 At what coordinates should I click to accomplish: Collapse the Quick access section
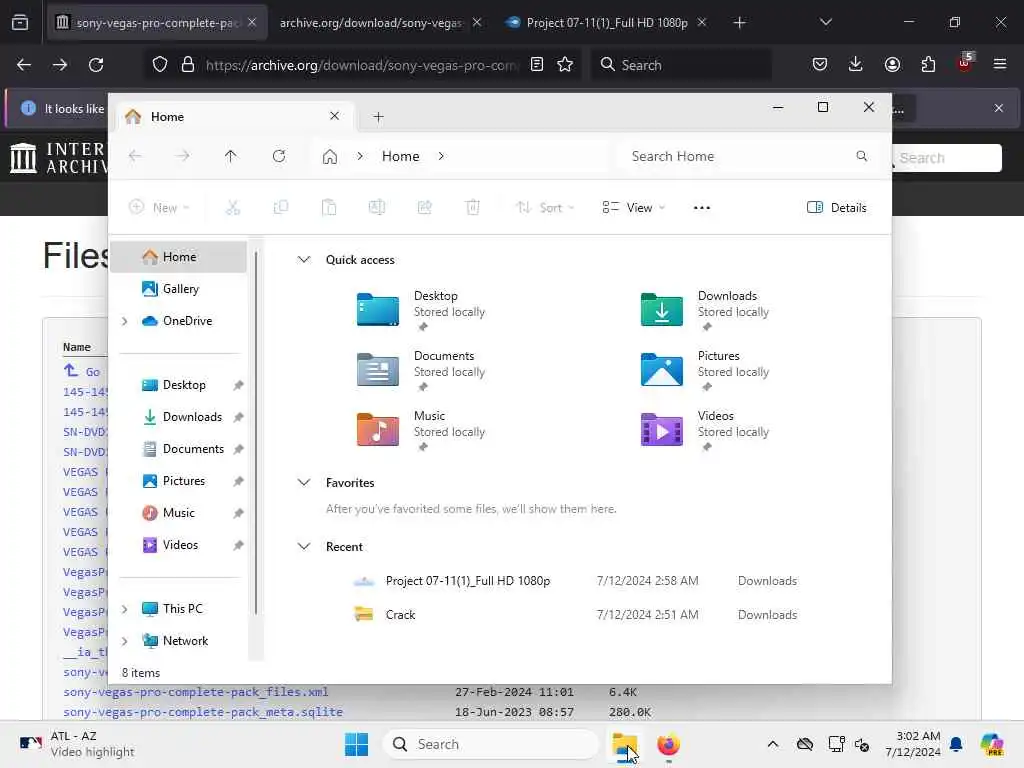pyautogui.click(x=304, y=259)
